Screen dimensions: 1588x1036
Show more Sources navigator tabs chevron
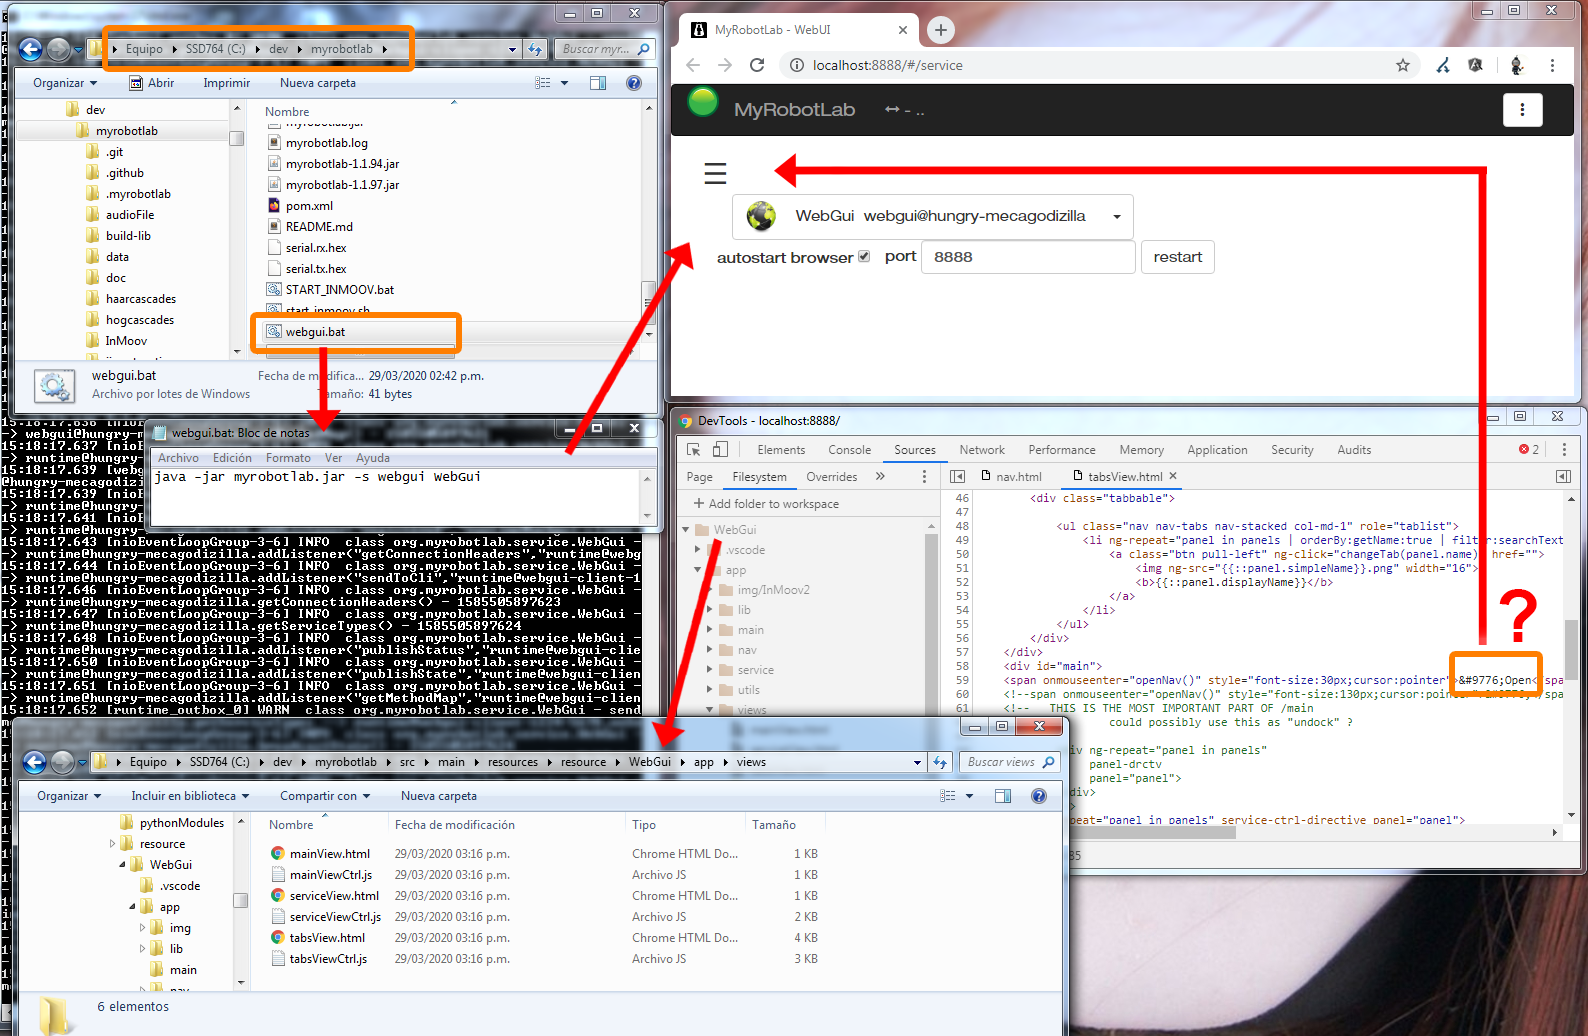point(880,477)
